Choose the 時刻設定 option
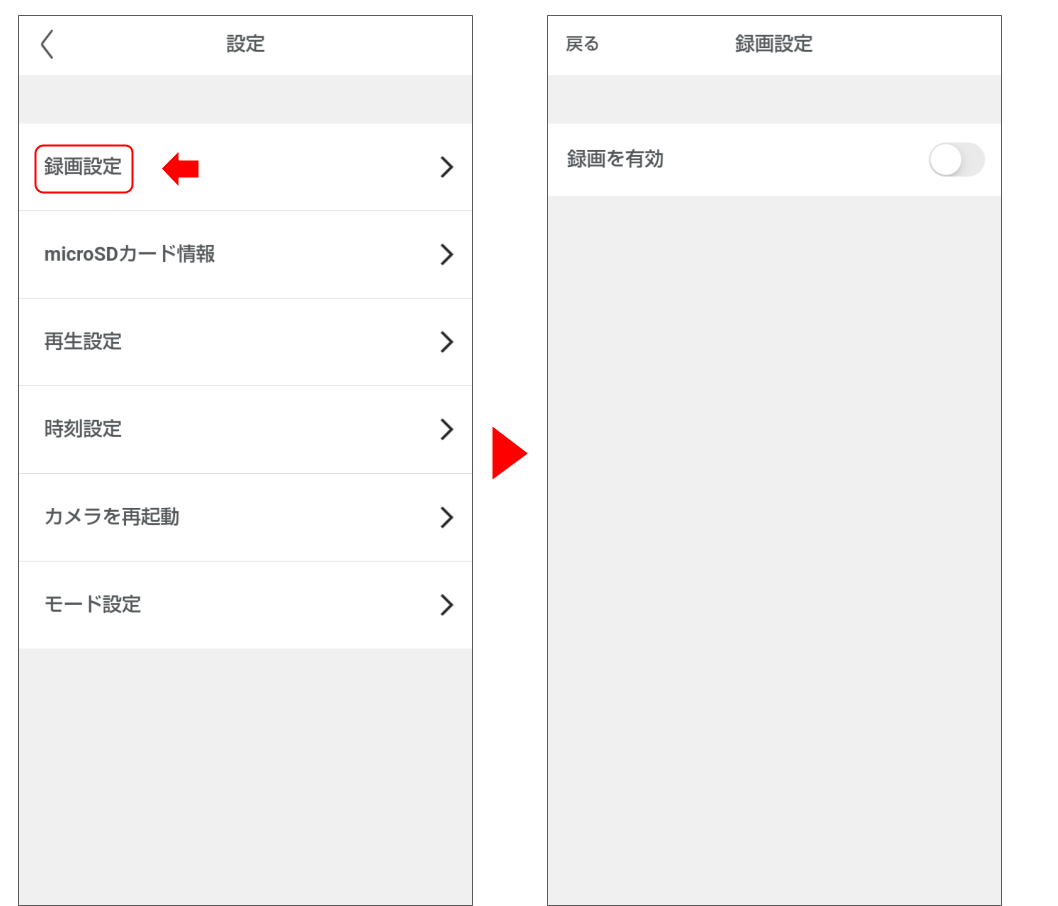Viewport: 1058px width, 906px height. [x=83, y=429]
